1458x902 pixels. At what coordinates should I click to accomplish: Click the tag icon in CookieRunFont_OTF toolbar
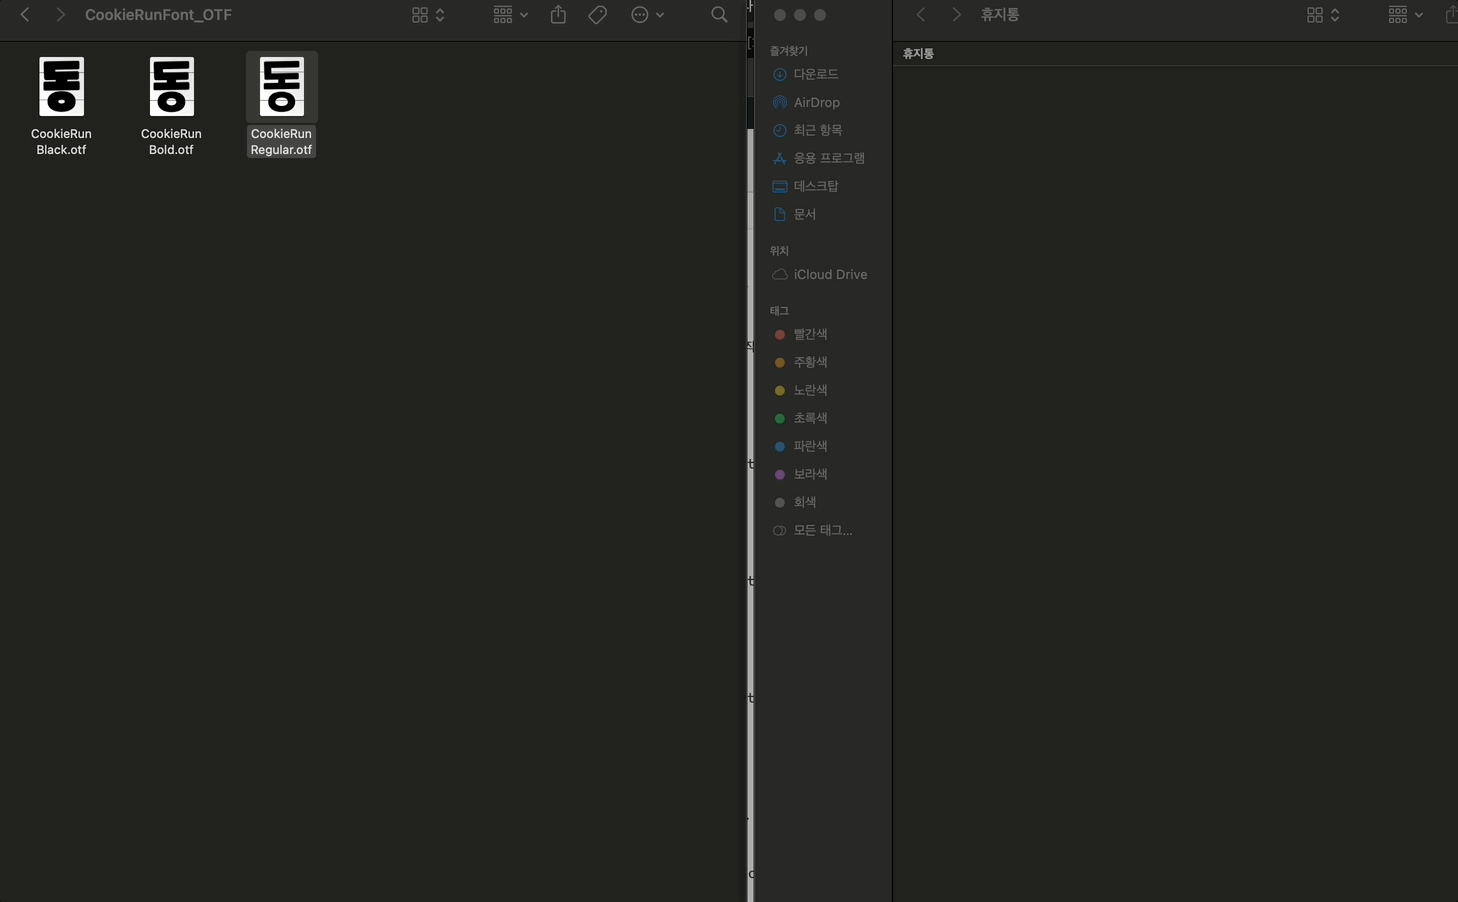pos(597,15)
